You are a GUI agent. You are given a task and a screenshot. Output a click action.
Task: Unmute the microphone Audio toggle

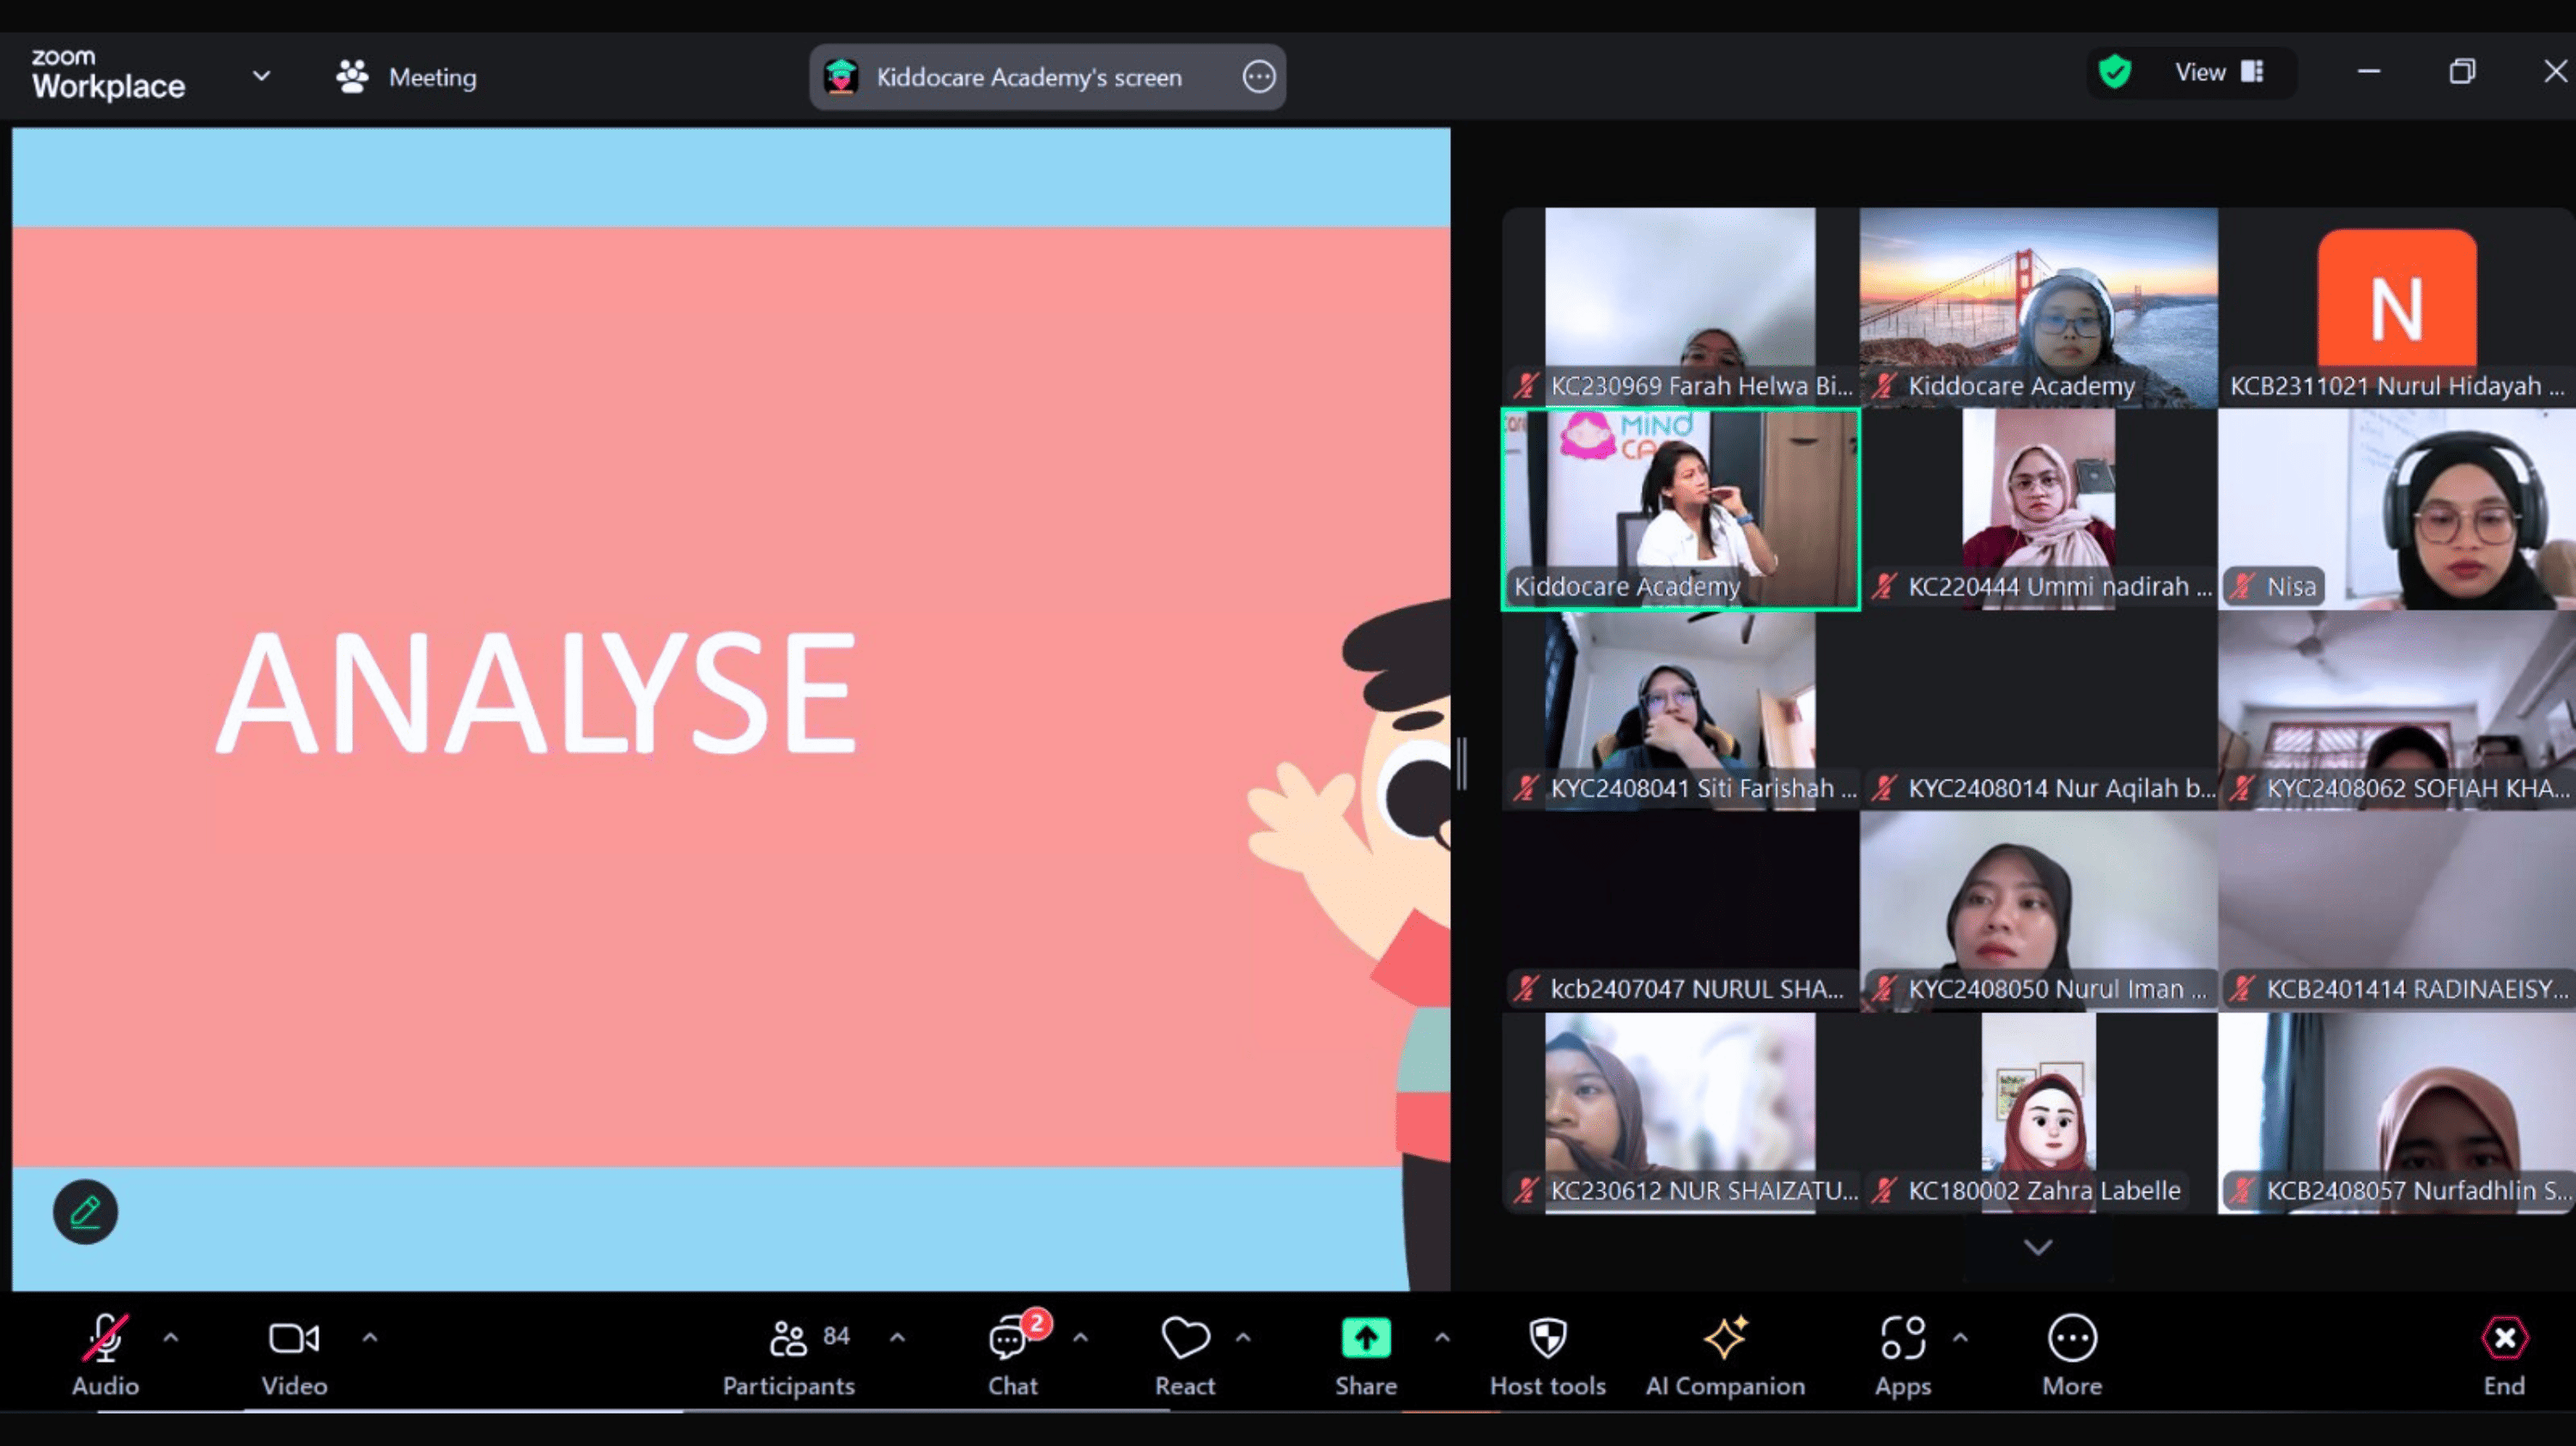pyautogui.click(x=105, y=1338)
